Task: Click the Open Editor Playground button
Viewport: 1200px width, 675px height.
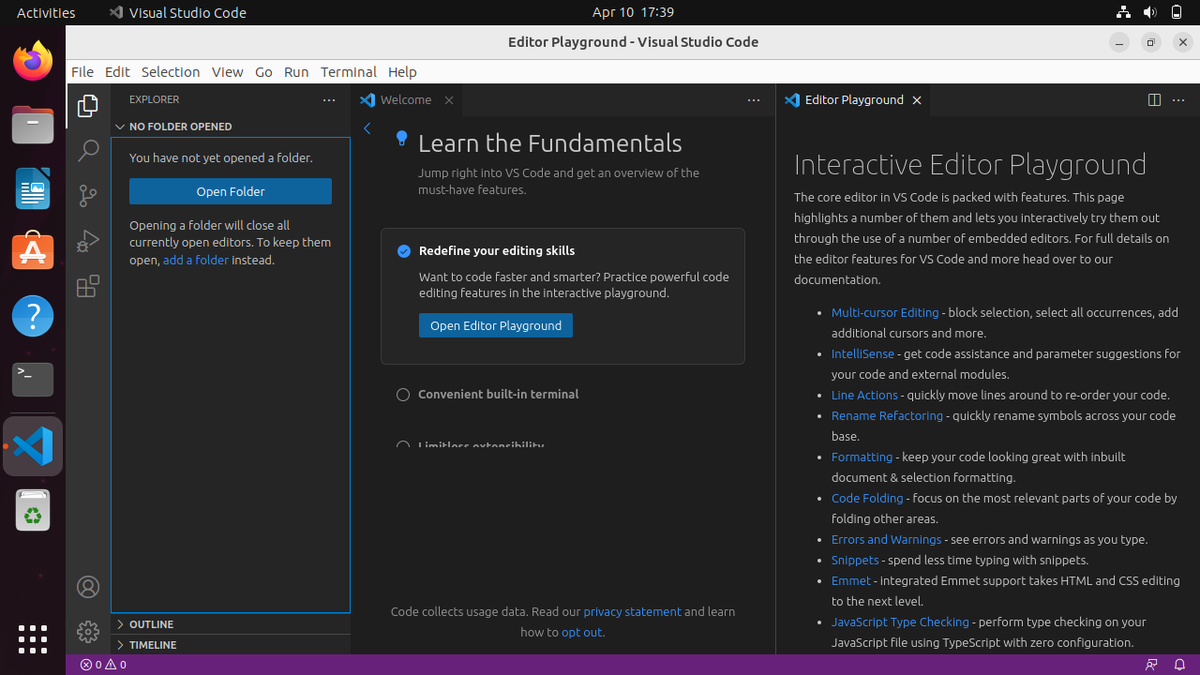Action: tap(495, 325)
